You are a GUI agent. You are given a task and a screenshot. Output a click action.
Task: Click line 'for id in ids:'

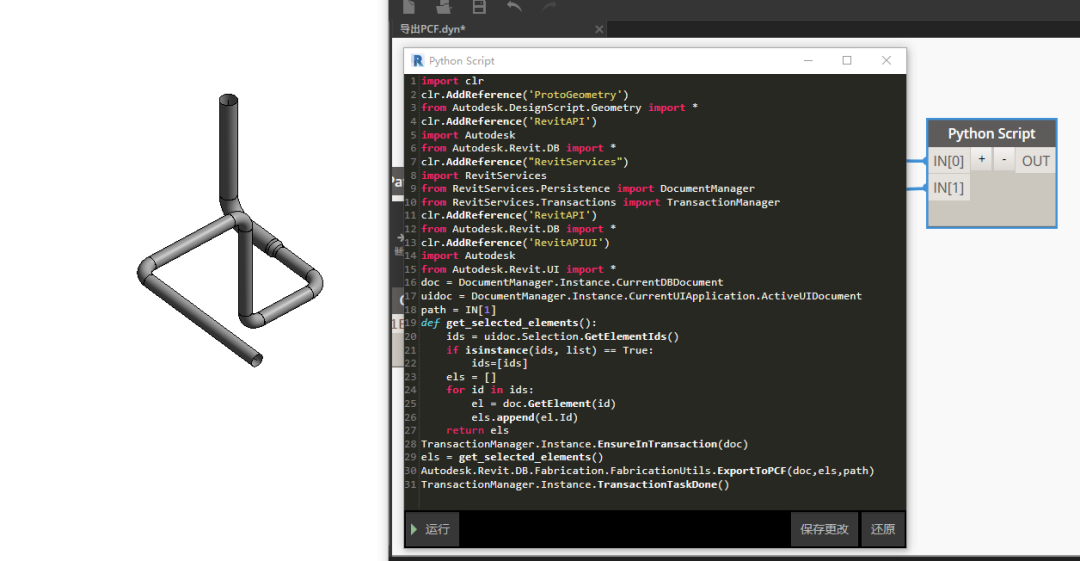490,390
